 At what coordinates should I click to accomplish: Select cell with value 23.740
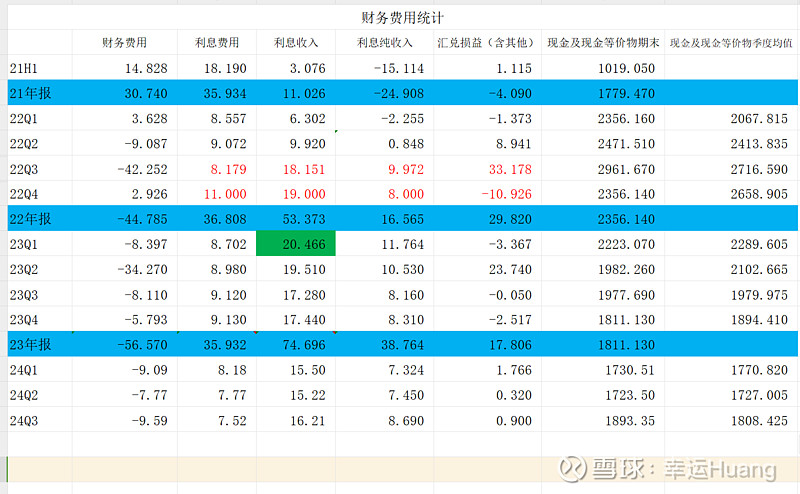(510, 269)
